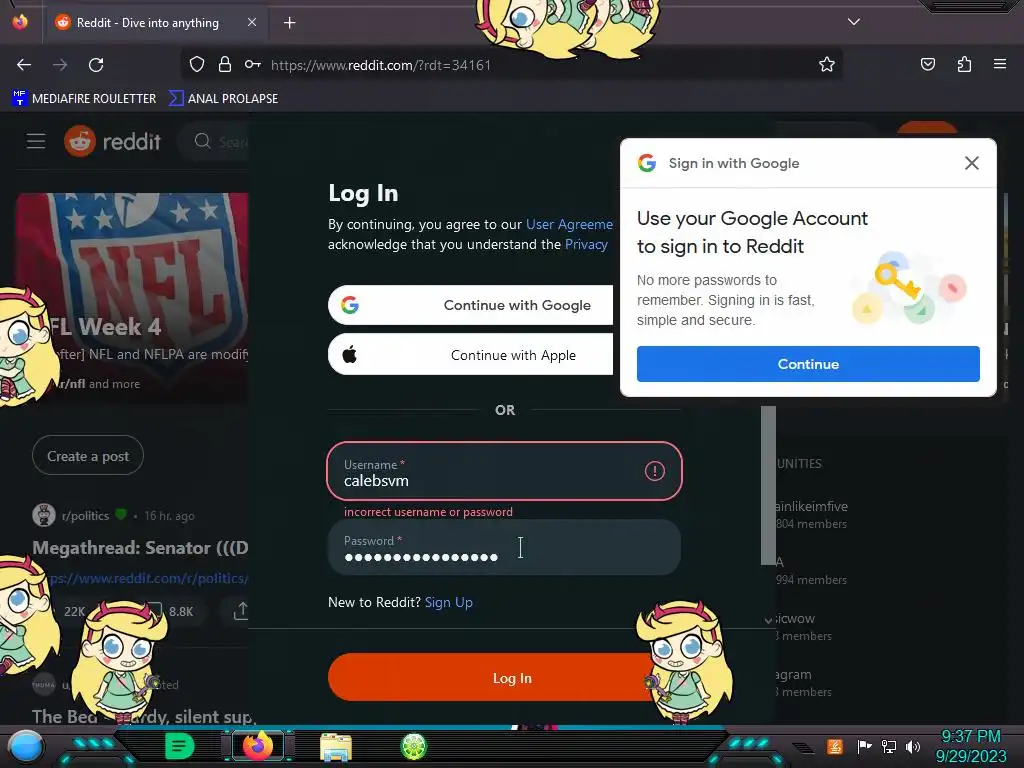Click Continue in the Google sign-in popup
Image resolution: width=1024 pixels, height=768 pixels.
pos(808,364)
